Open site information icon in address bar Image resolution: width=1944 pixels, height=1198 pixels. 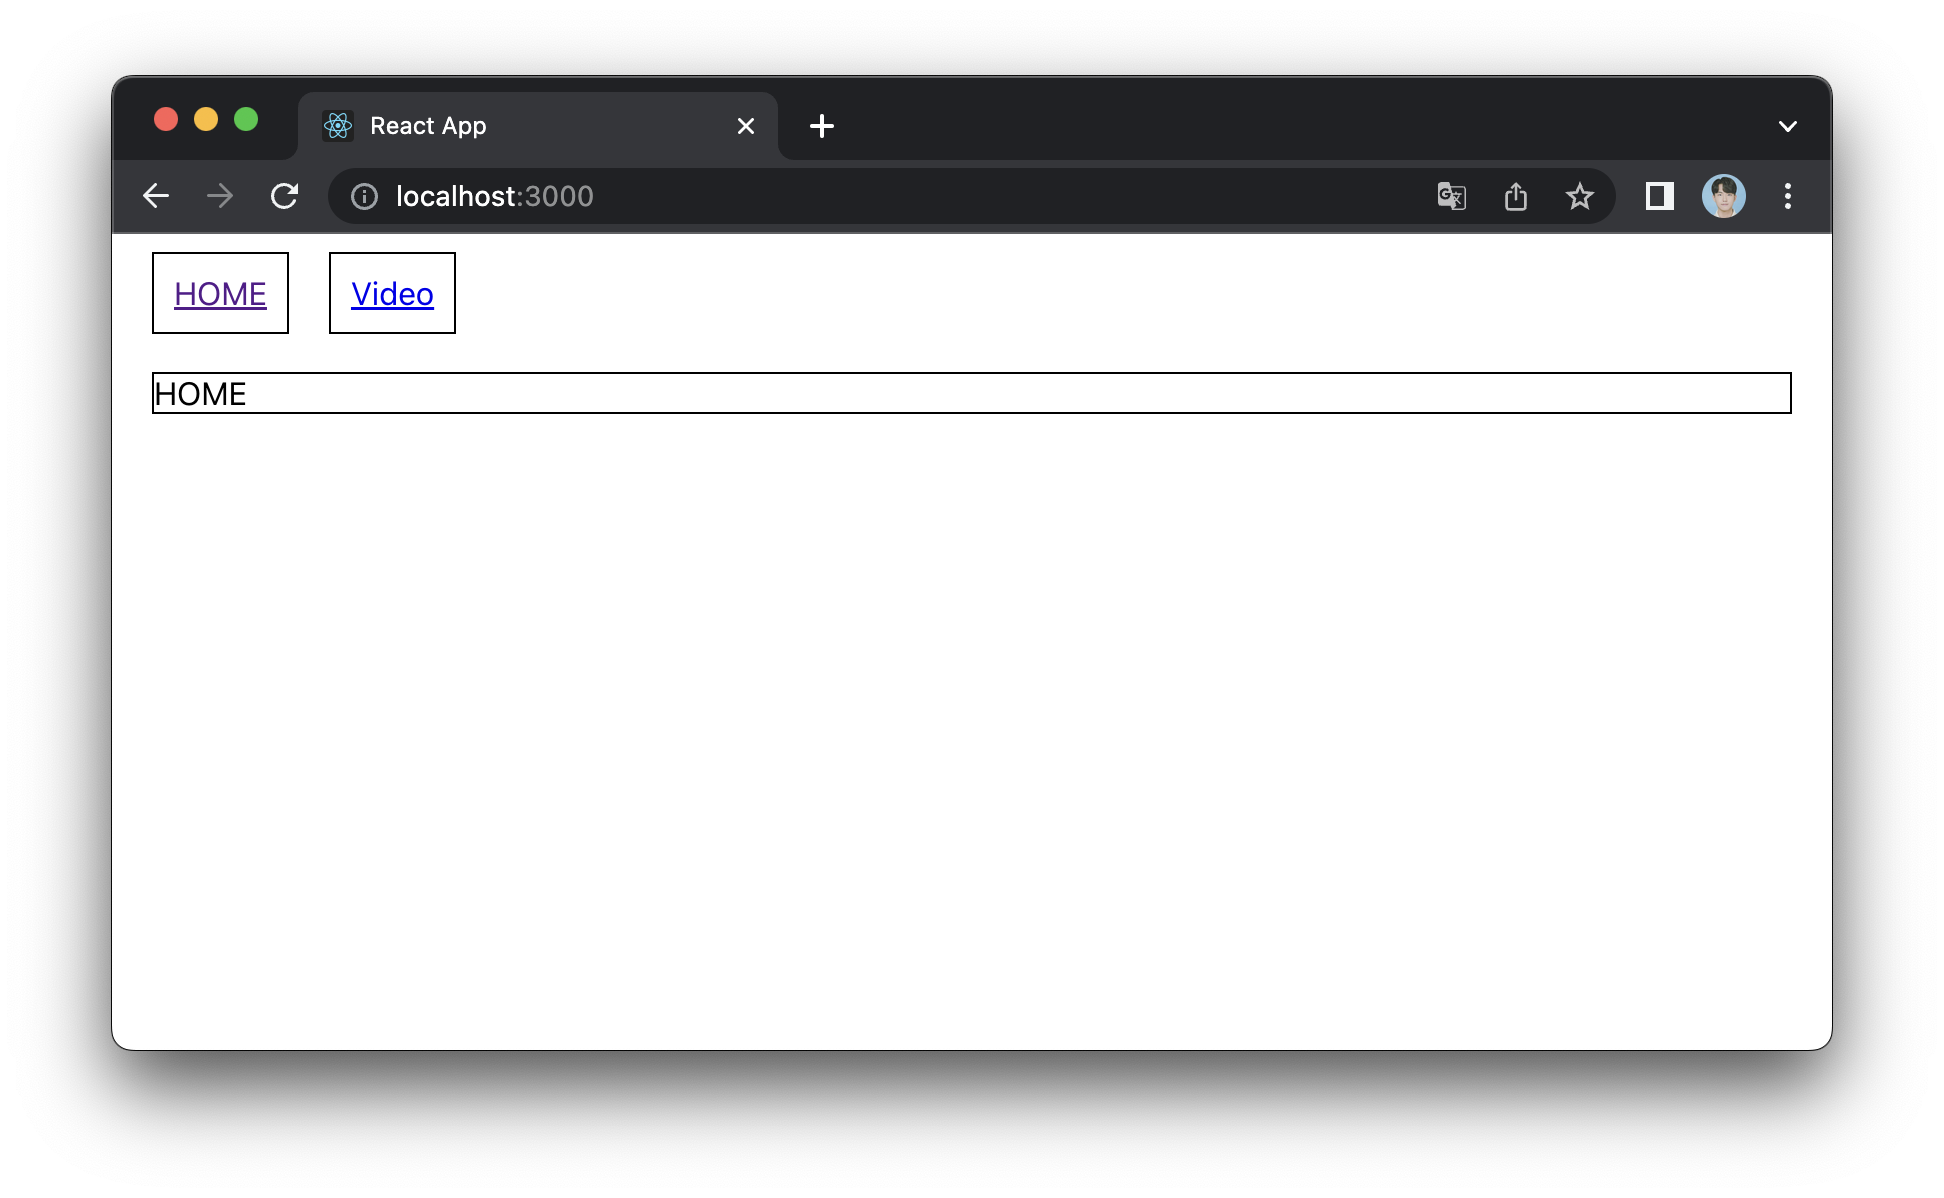coord(364,196)
